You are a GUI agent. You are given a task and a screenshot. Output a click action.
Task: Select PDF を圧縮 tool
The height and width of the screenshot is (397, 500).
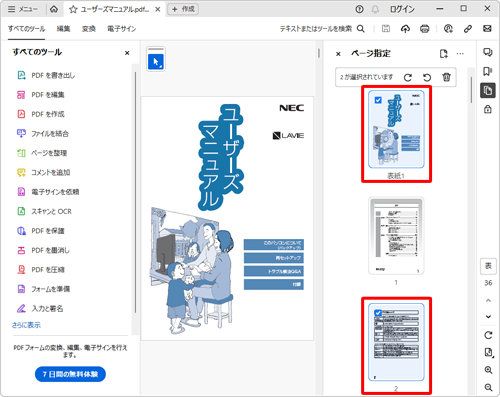coord(41,269)
